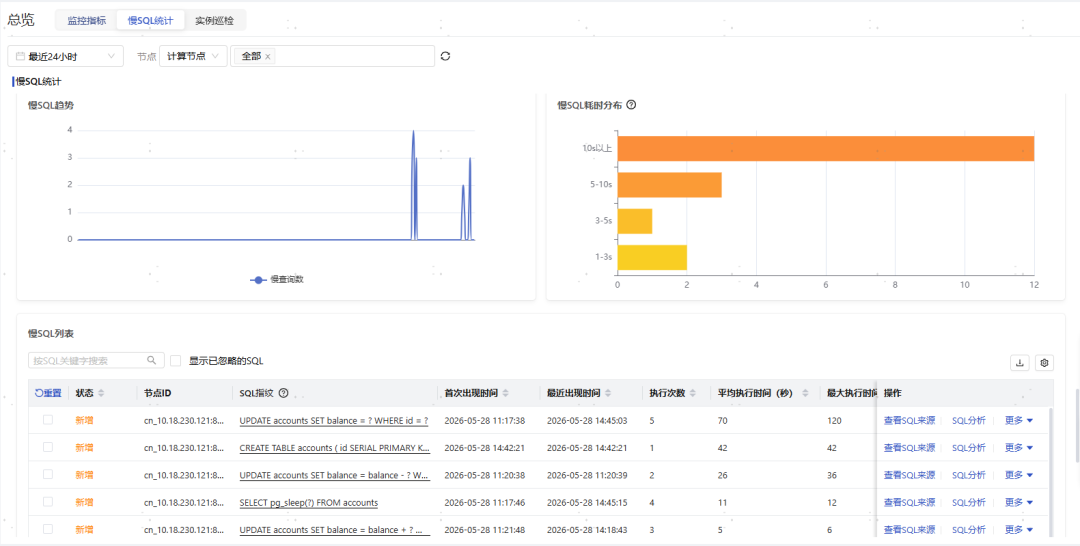Open SQL分析 for balance - ? row

968,475
